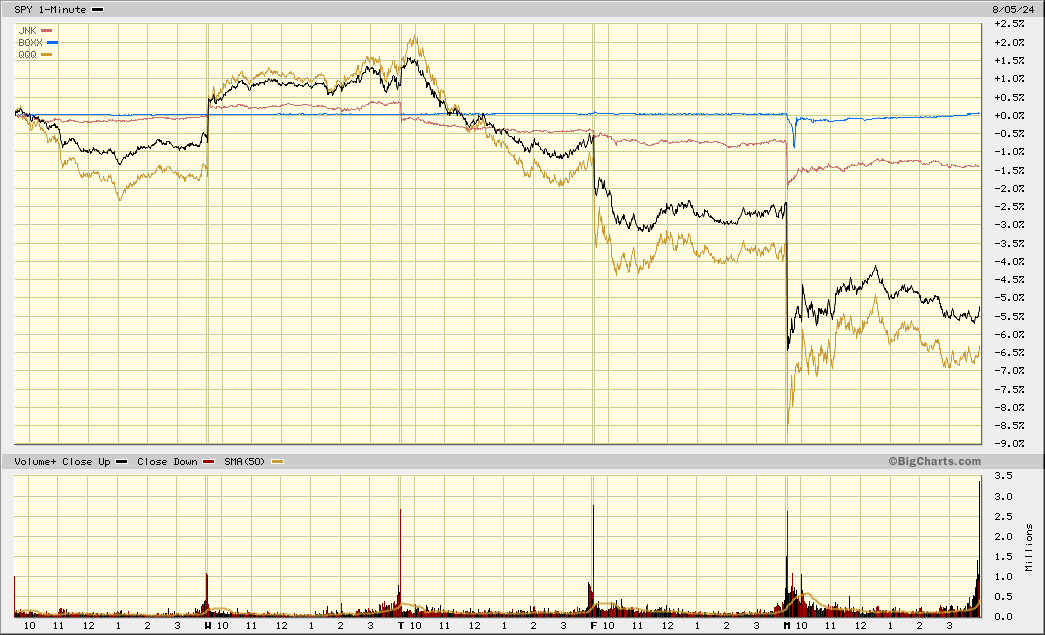Click the gold SMA(50) legend swatch
Image resolution: width=1045 pixels, height=635 pixels.
(277, 462)
